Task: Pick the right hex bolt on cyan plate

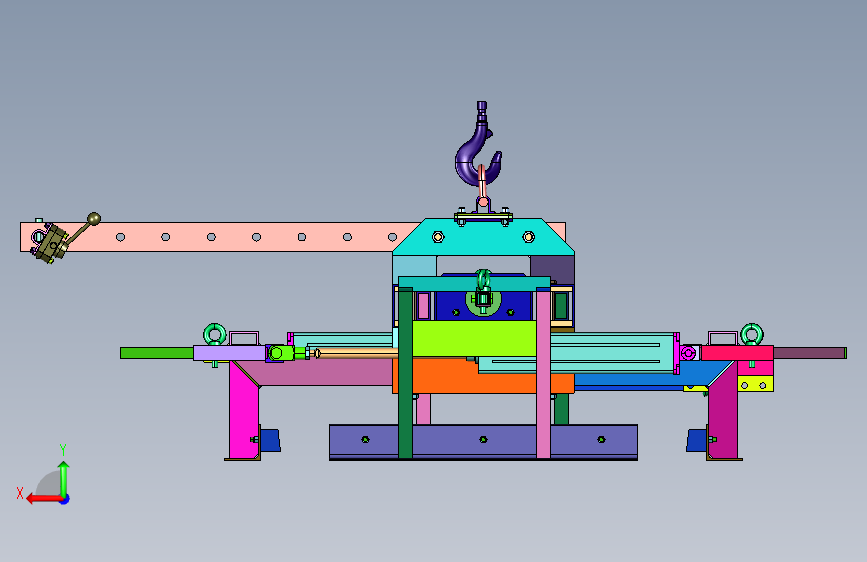Action: click(529, 237)
